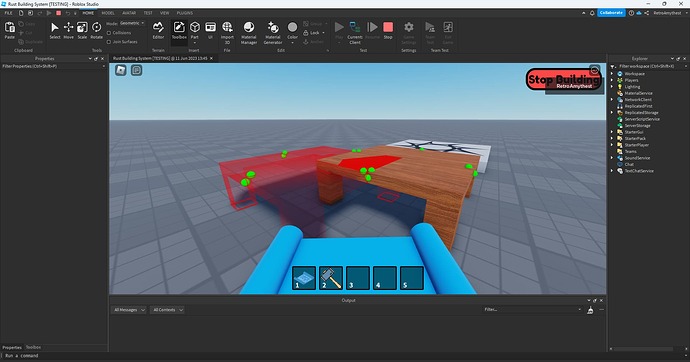Expand the Workspace node
Screen dimensions: 690x362
(612, 74)
